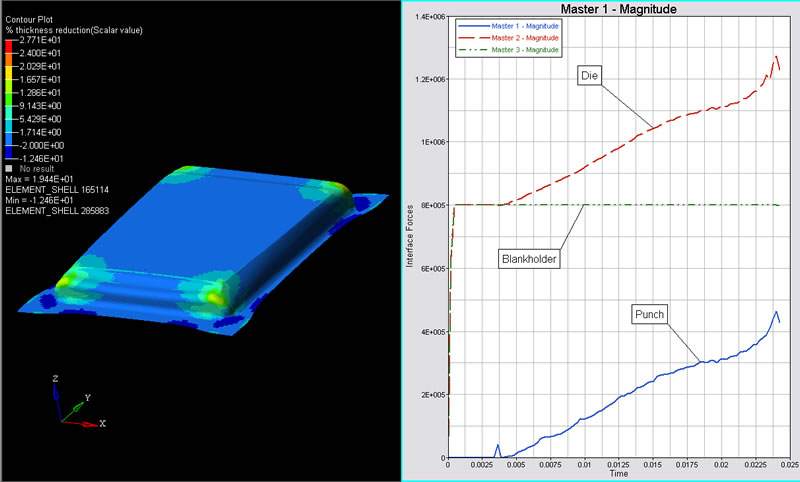Pick the red top color in contour legend
This screenshot has height=482, width=800.
10,46
